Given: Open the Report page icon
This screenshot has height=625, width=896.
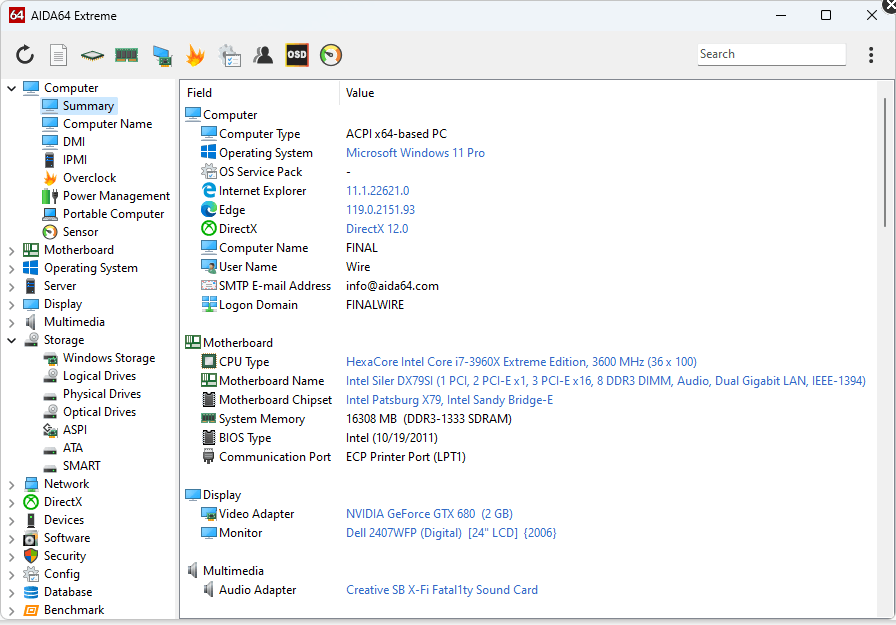Looking at the screenshot, I should coord(59,55).
